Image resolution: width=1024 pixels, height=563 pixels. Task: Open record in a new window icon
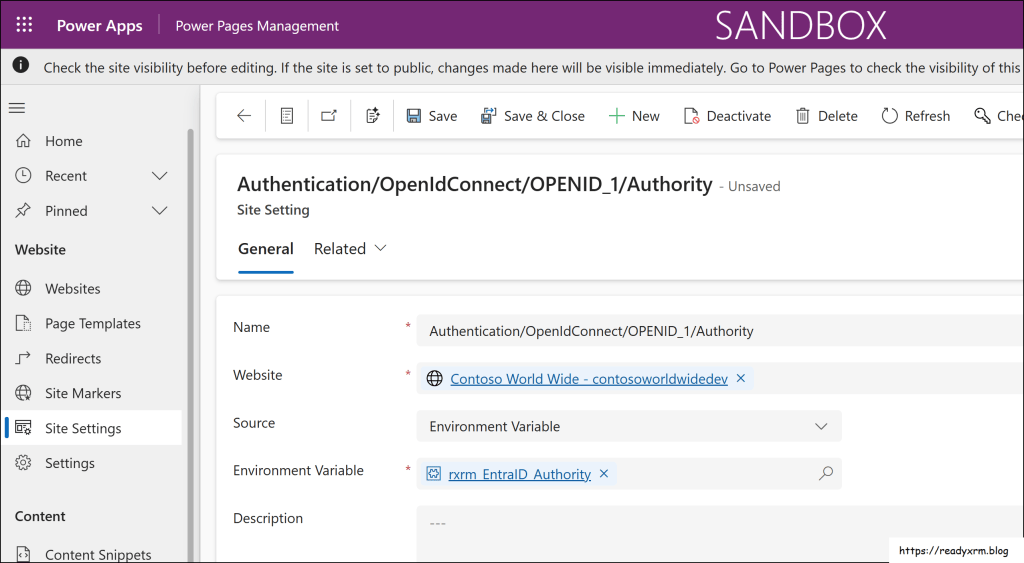tap(329, 116)
